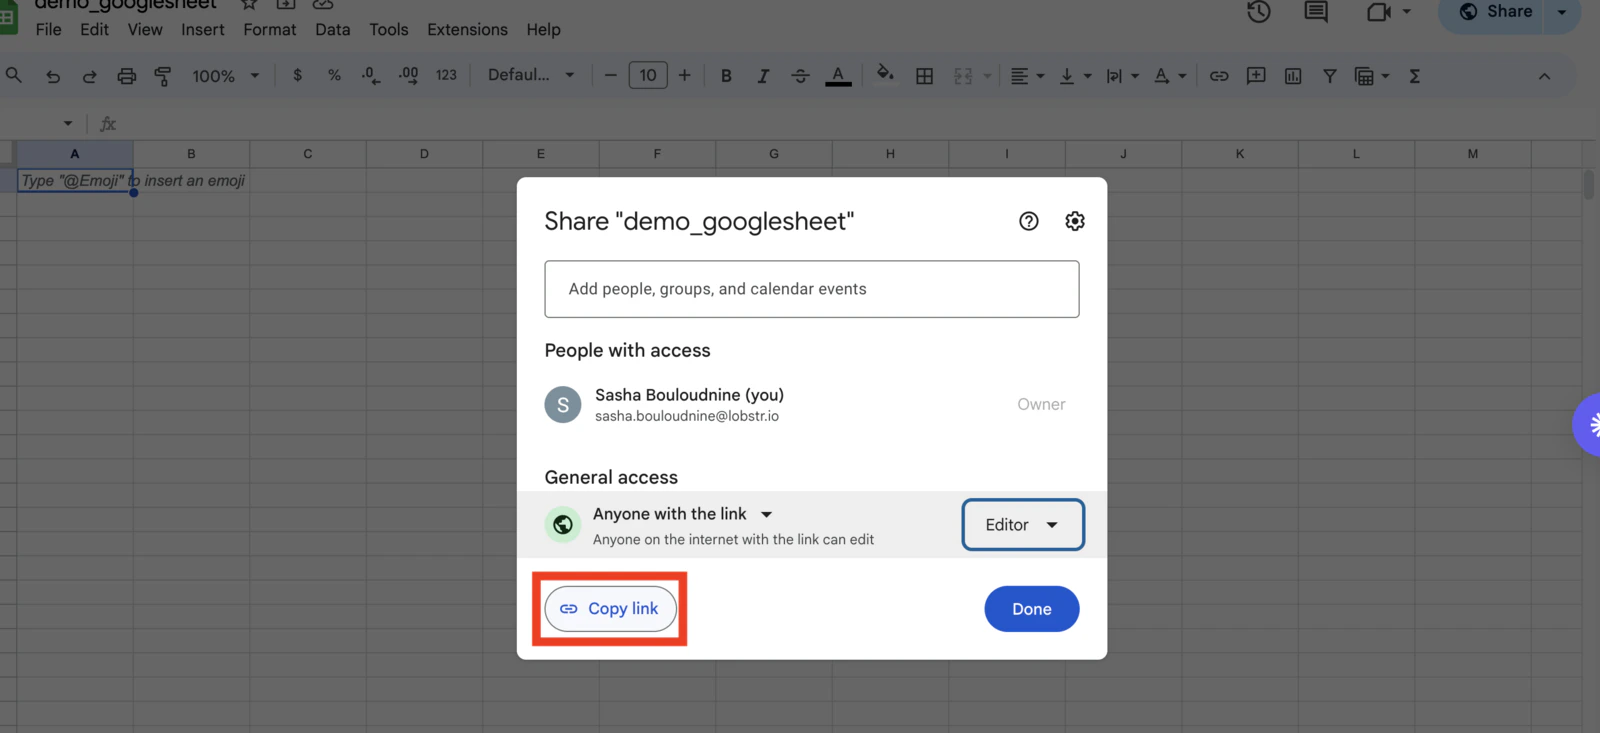This screenshot has width=1600, height=733.
Task: Open the Tools menu
Action: (389, 30)
